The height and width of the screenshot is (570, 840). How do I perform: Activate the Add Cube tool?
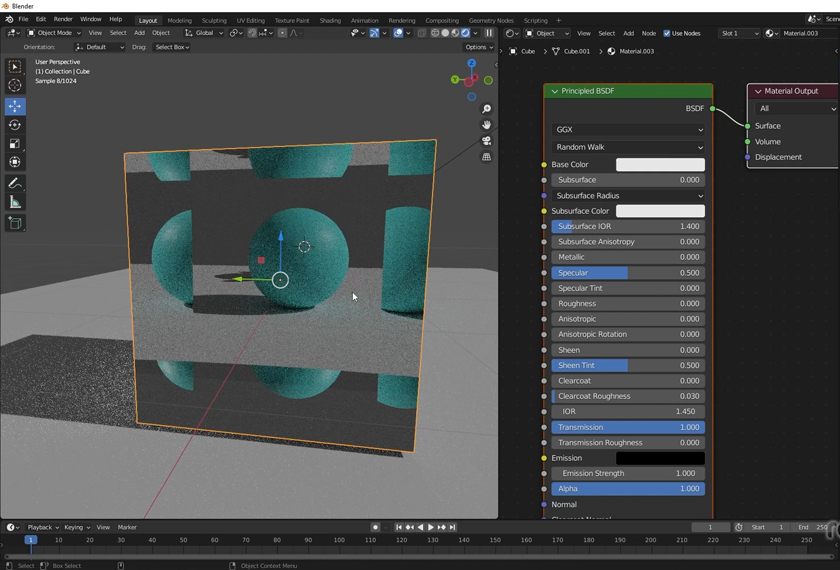[15, 223]
